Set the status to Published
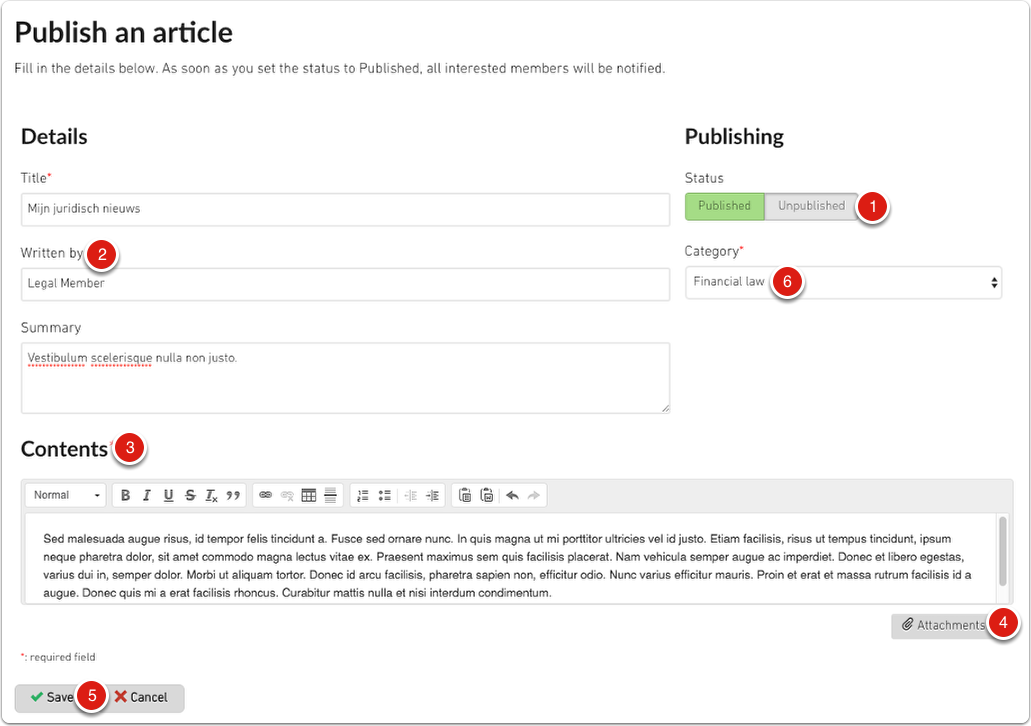 click(724, 206)
